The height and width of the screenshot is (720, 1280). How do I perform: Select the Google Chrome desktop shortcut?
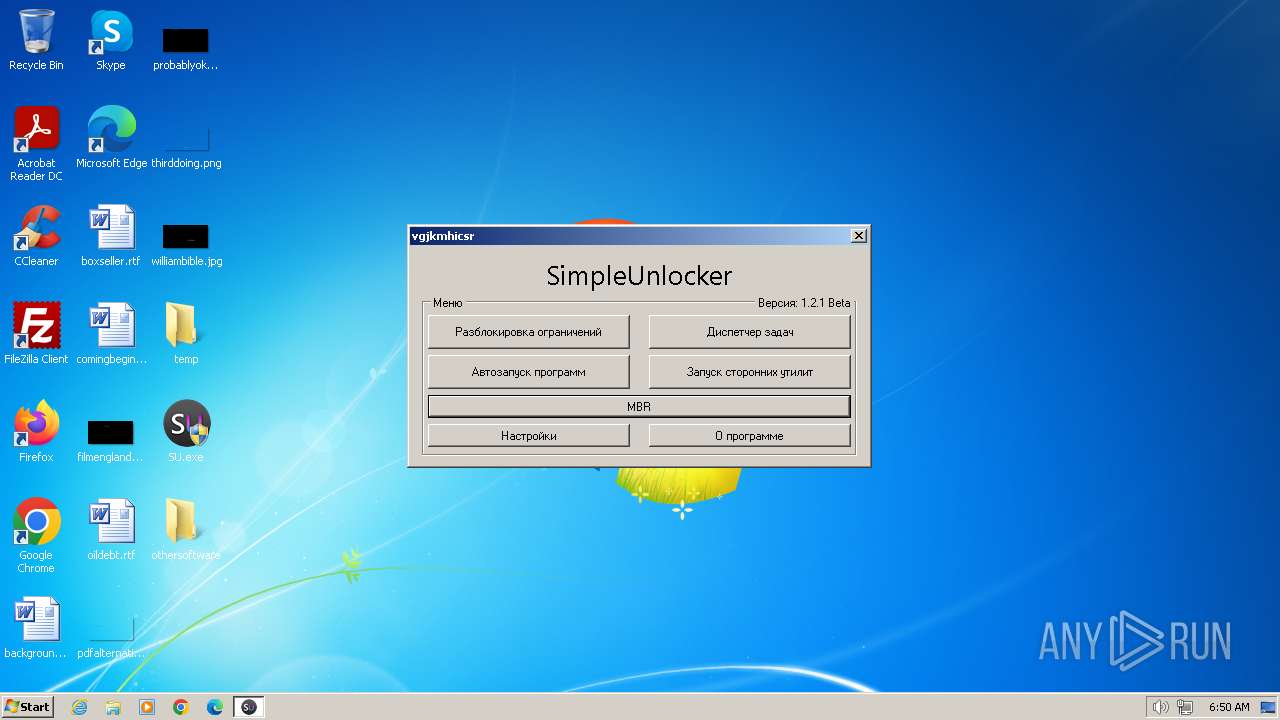(36, 536)
